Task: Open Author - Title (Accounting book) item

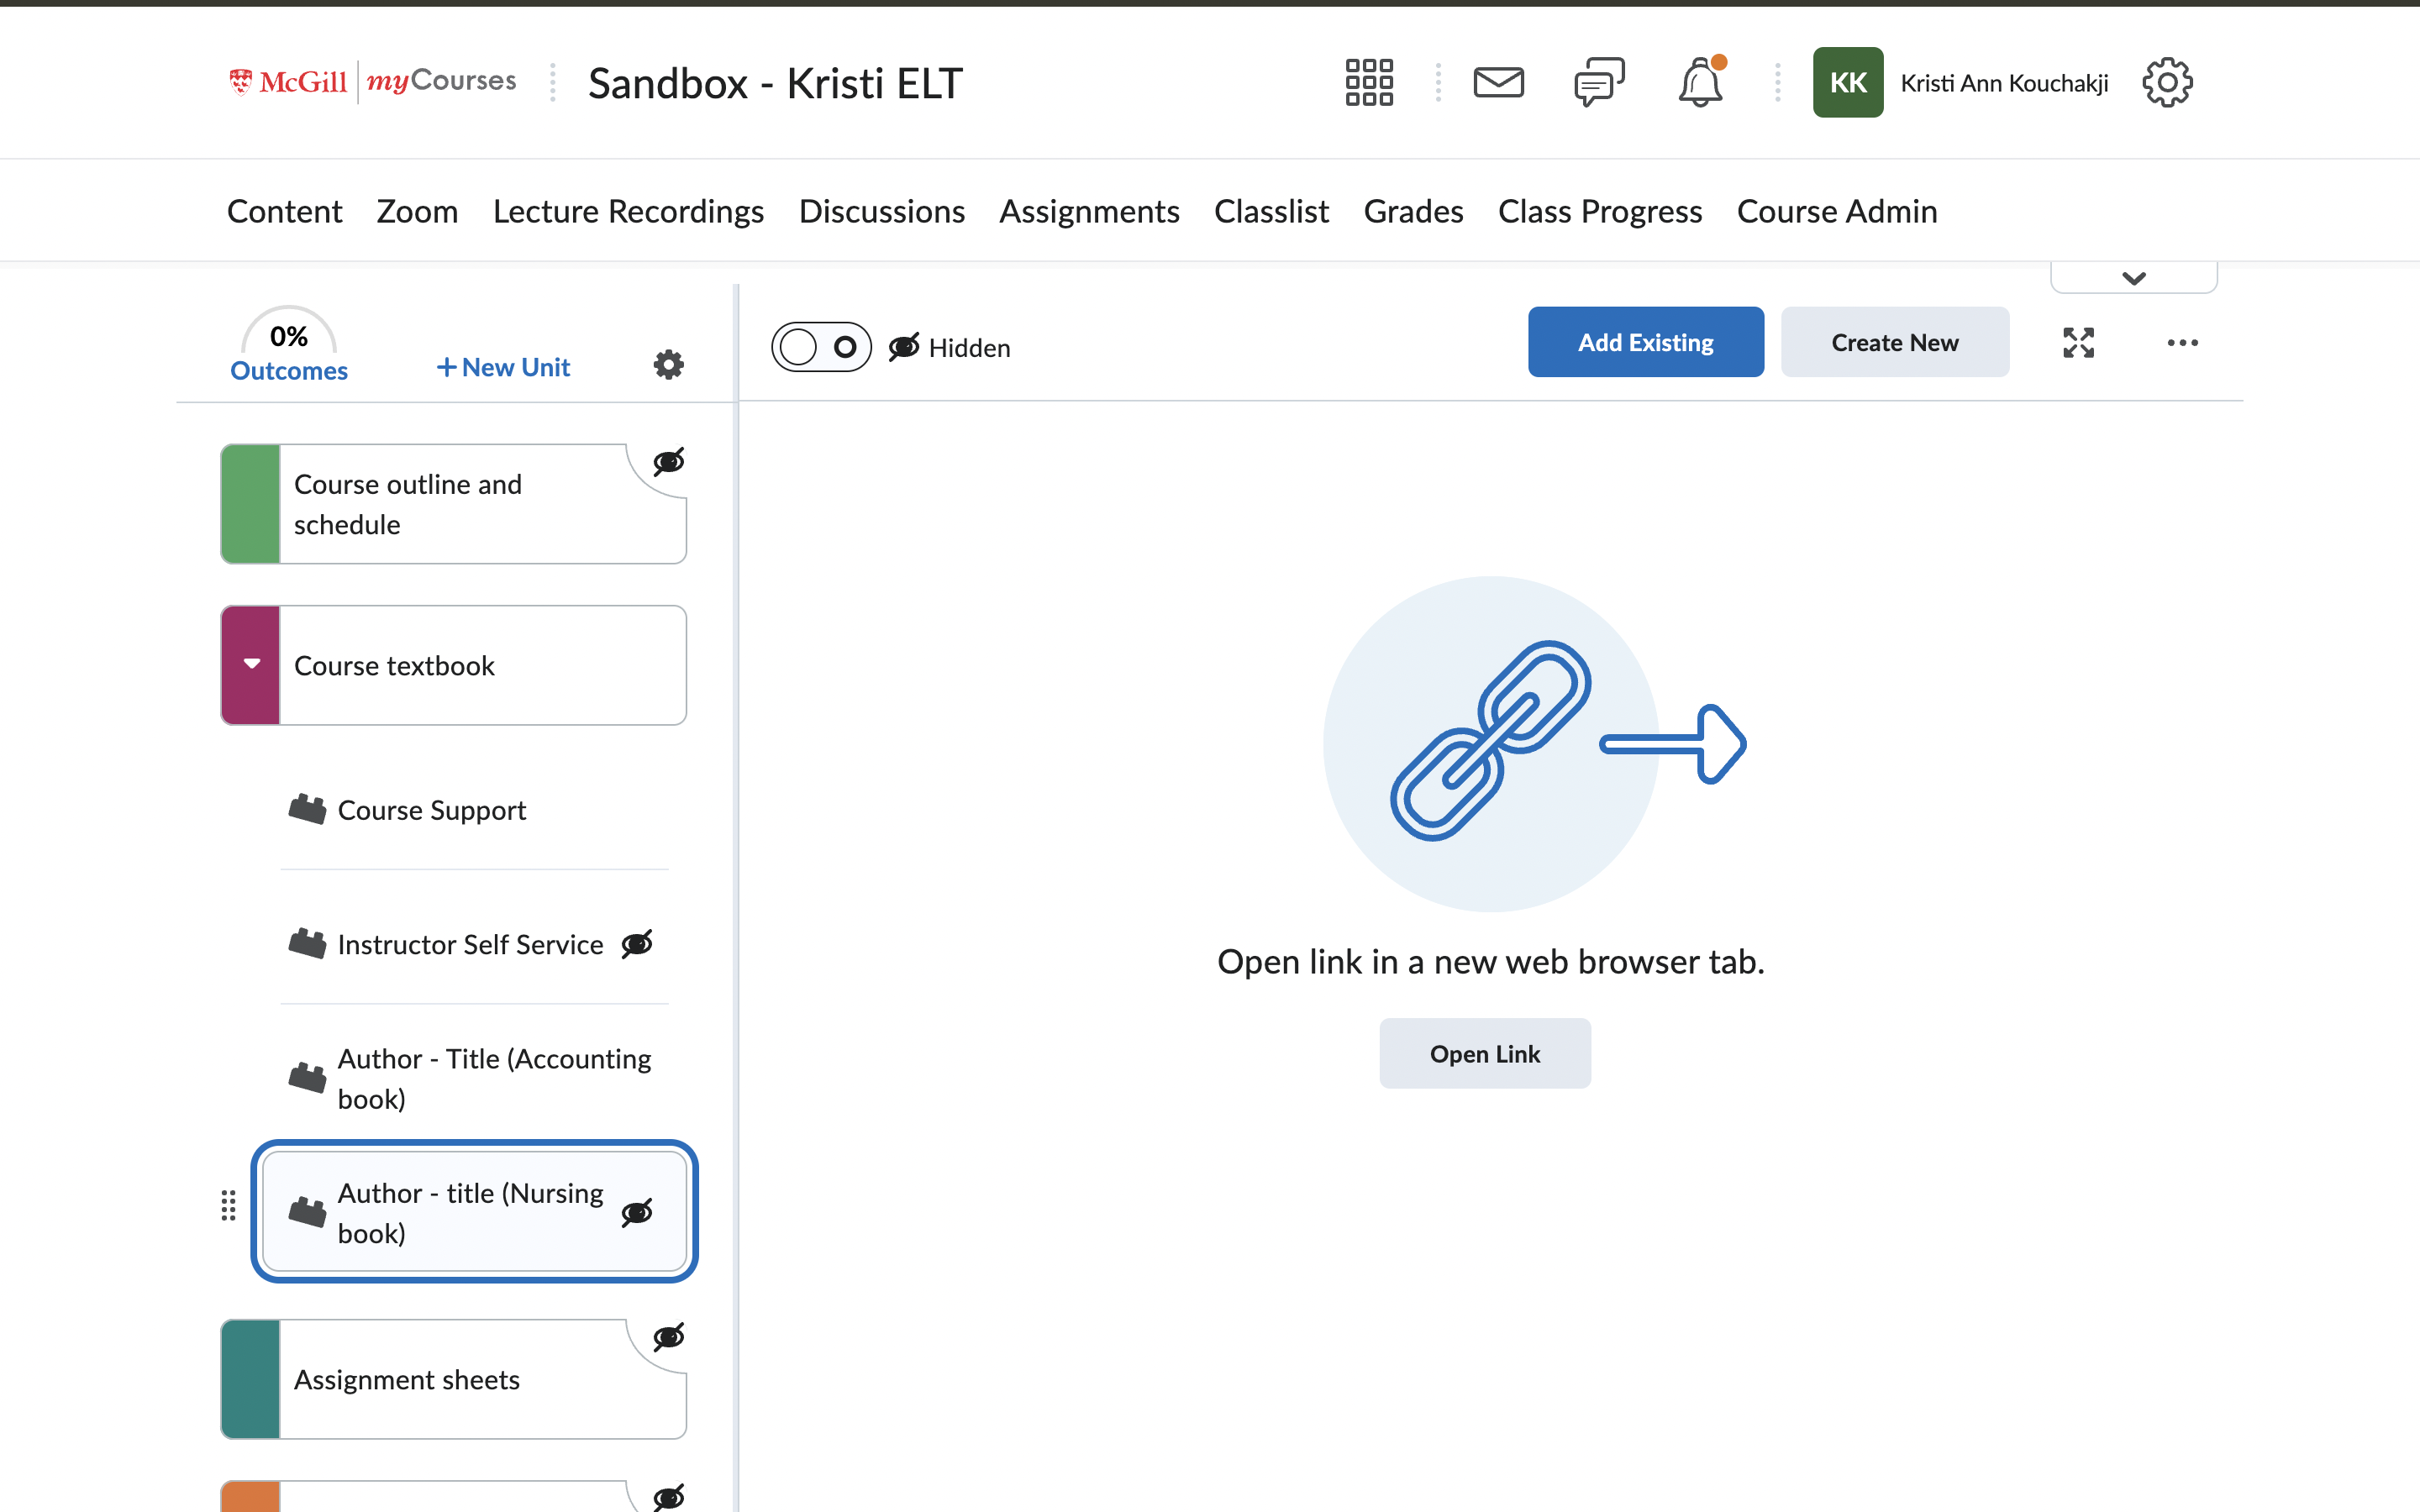Action: 474,1078
